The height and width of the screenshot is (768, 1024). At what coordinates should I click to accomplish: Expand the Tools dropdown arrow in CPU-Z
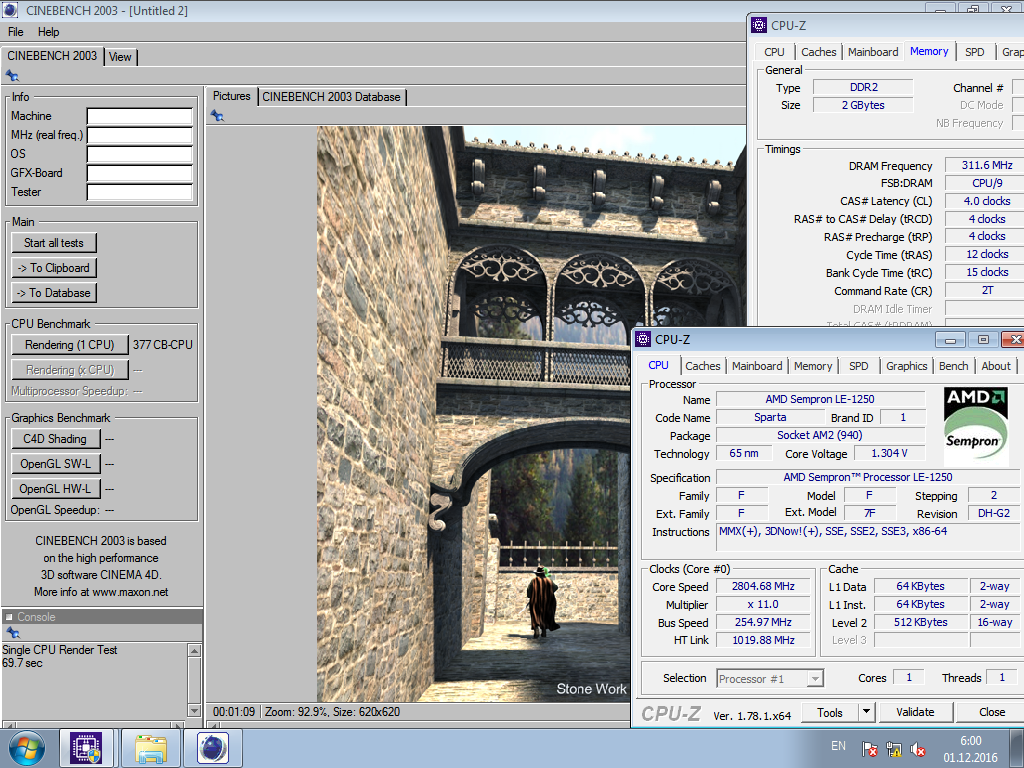coord(867,712)
